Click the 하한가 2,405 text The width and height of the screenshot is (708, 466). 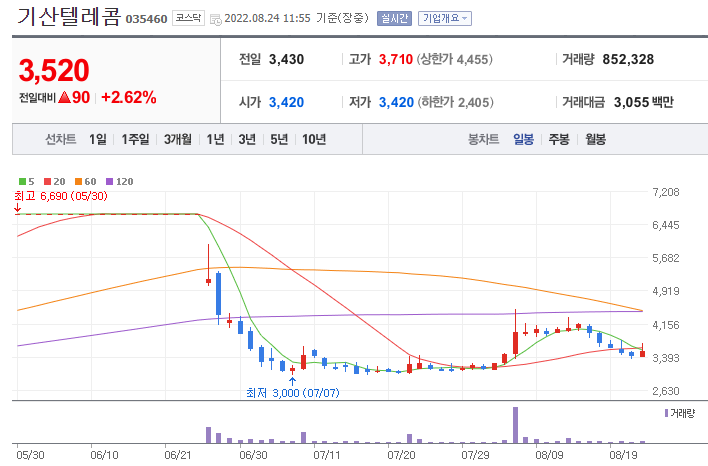click(455, 103)
